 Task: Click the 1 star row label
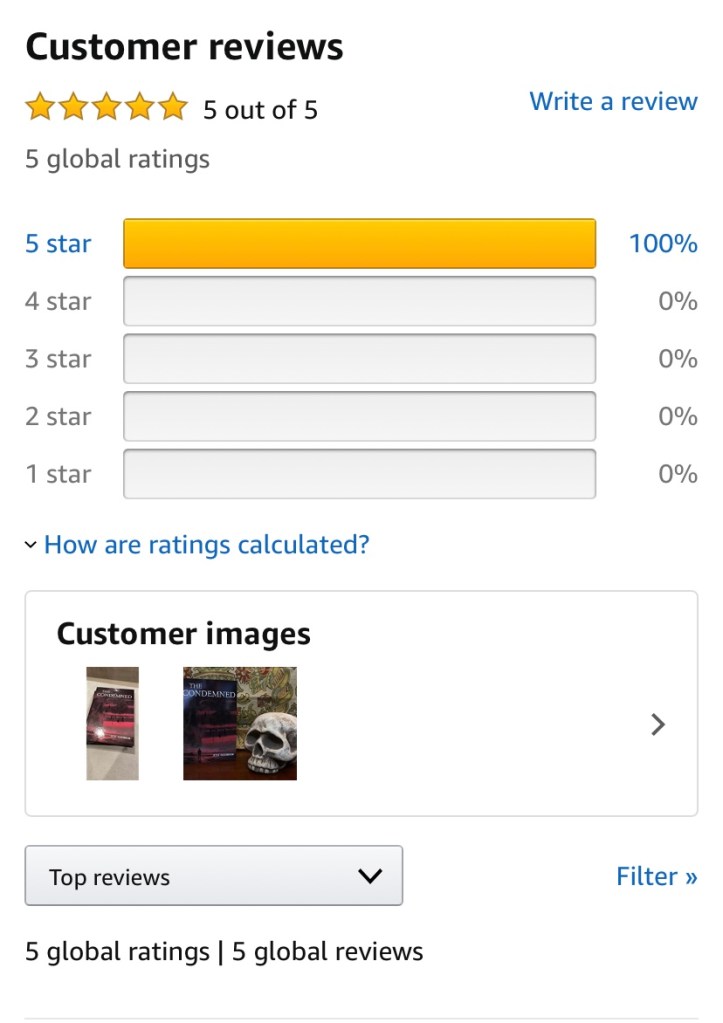pos(58,474)
